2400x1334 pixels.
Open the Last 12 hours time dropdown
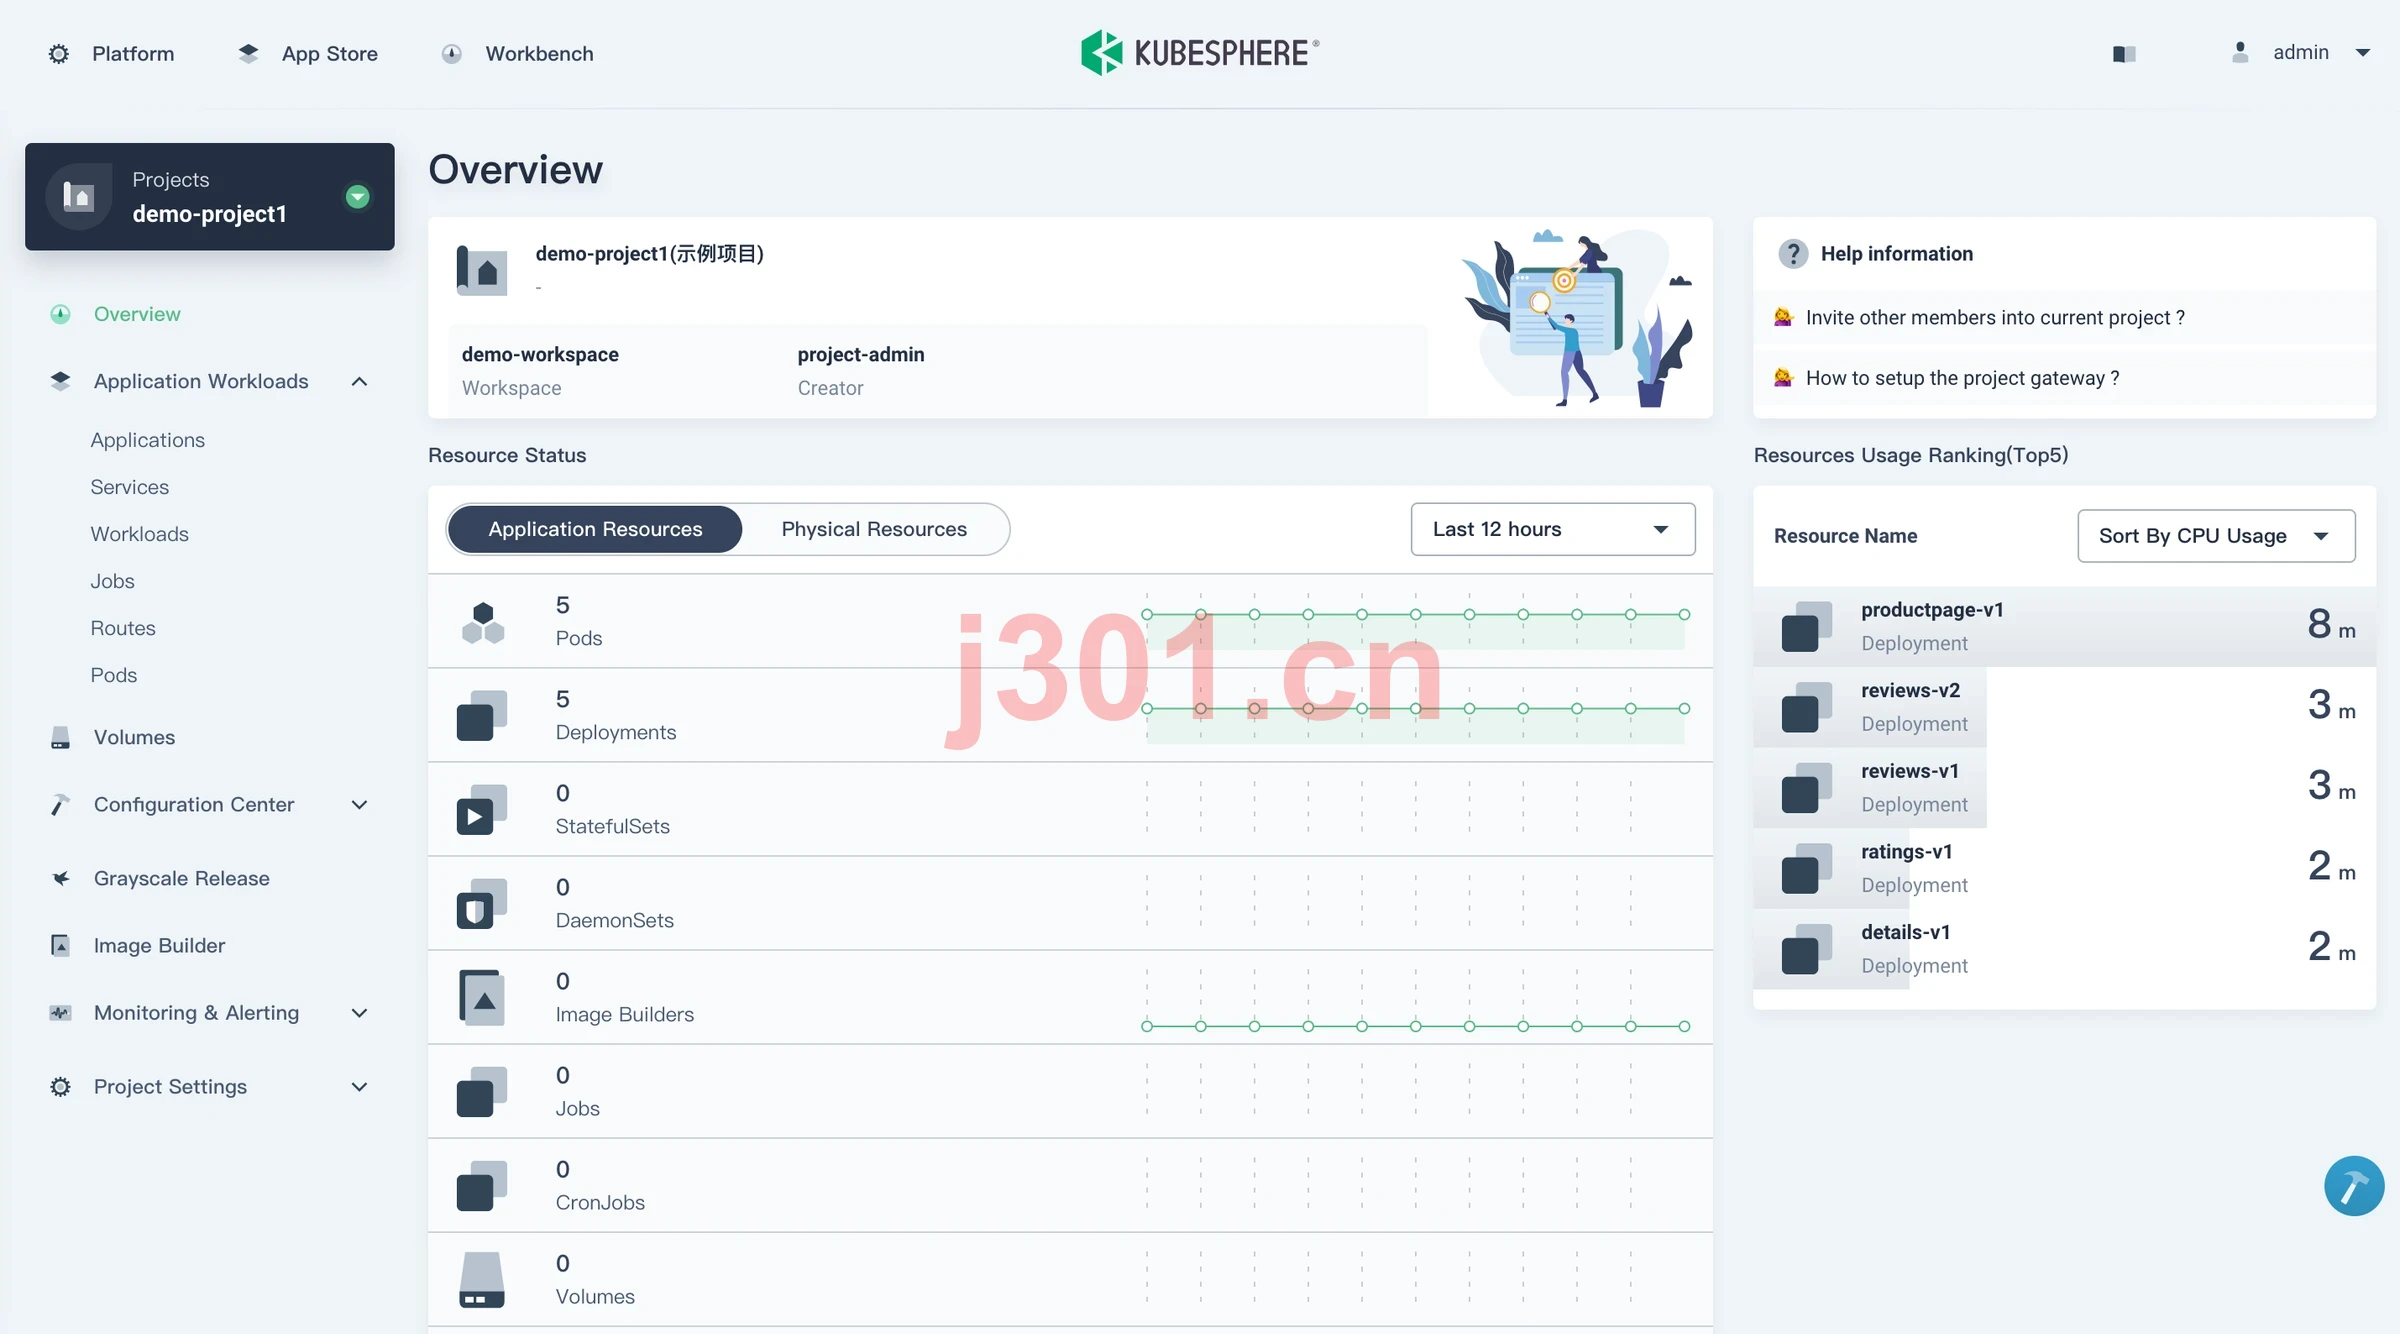click(1552, 529)
